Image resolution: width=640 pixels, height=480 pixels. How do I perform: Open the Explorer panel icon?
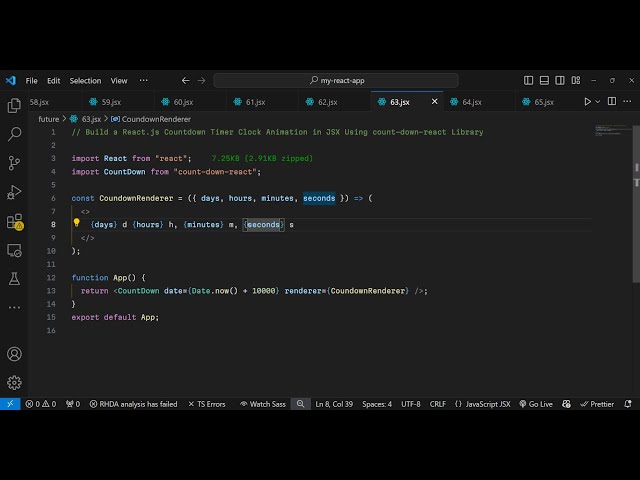coord(14,105)
